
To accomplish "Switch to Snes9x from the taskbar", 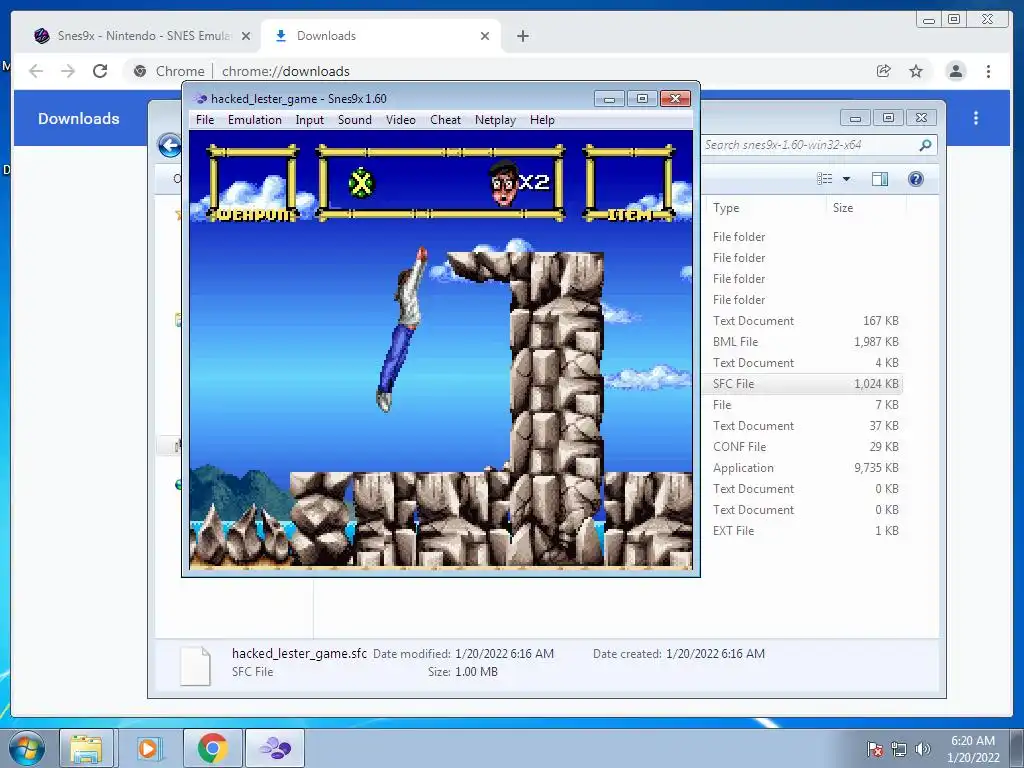I will coord(275,748).
